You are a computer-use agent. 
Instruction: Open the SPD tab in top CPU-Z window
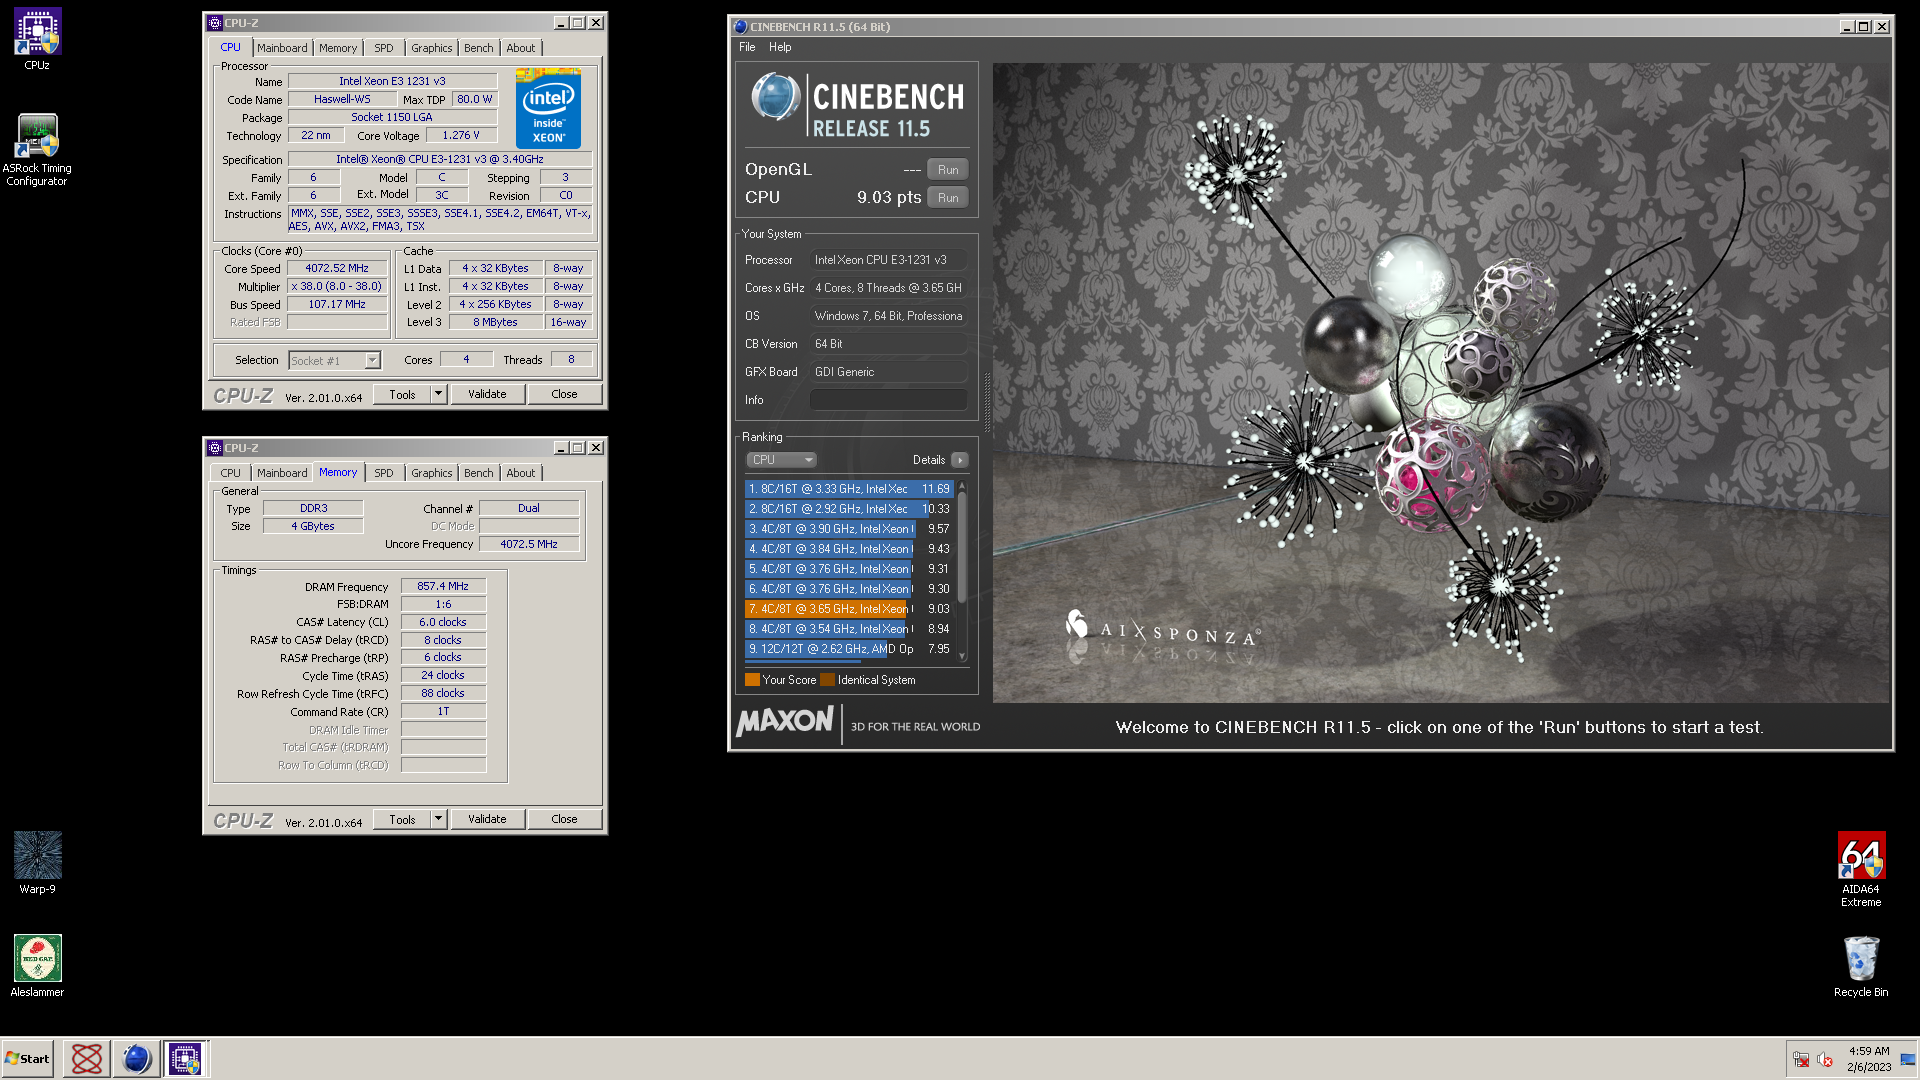pyautogui.click(x=384, y=48)
